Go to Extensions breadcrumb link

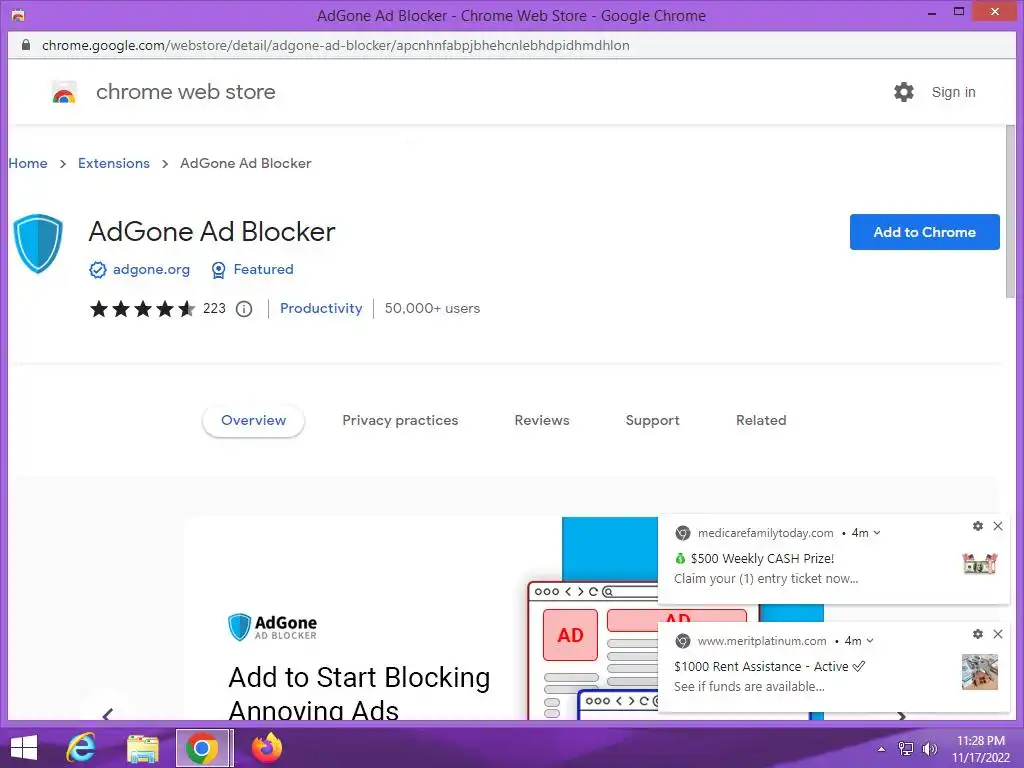click(114, 163)
